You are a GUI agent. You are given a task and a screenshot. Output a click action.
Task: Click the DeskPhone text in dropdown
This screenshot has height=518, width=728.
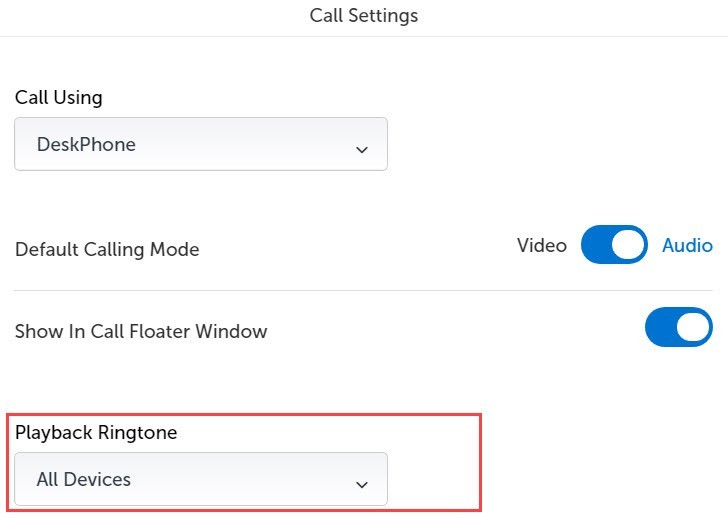point(86,144)
